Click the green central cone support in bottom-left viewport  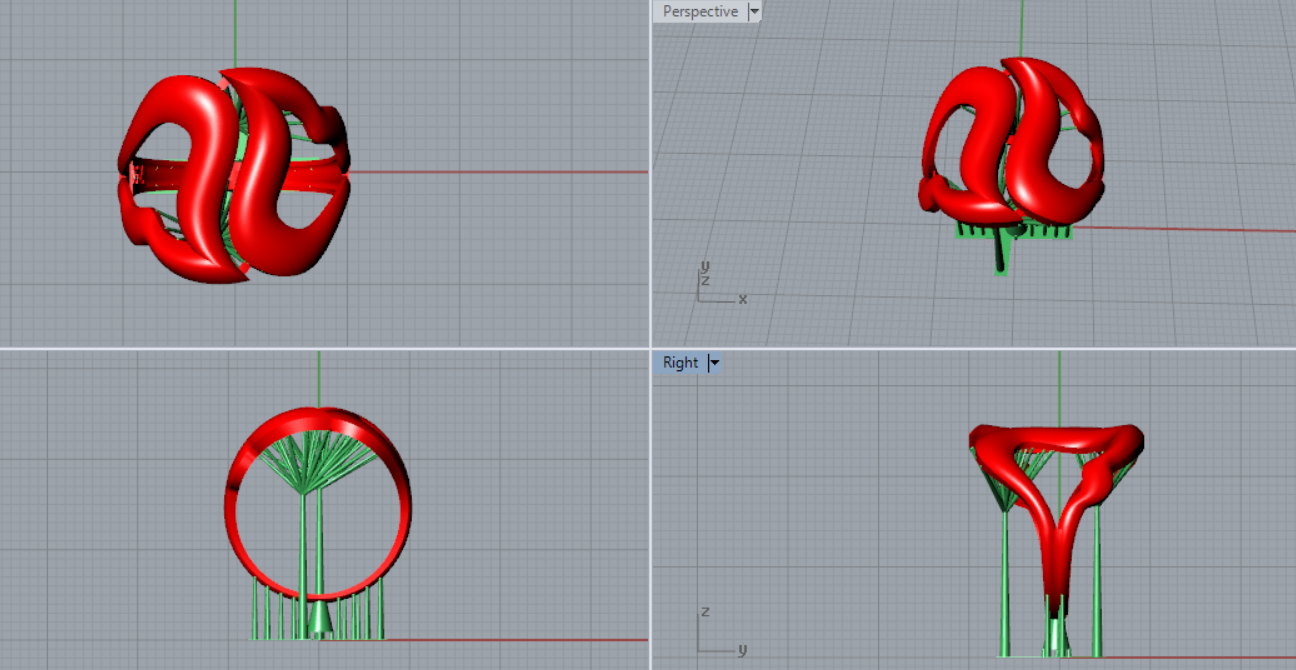320,619
